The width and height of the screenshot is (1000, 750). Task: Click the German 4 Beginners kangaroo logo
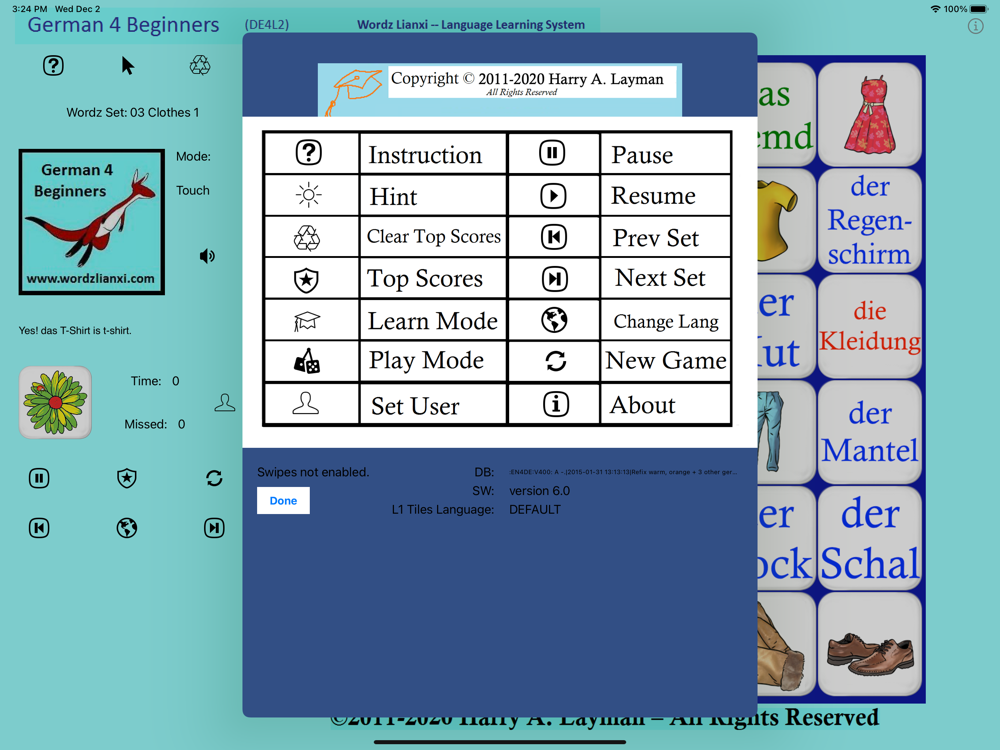click(x=92, y=222)
